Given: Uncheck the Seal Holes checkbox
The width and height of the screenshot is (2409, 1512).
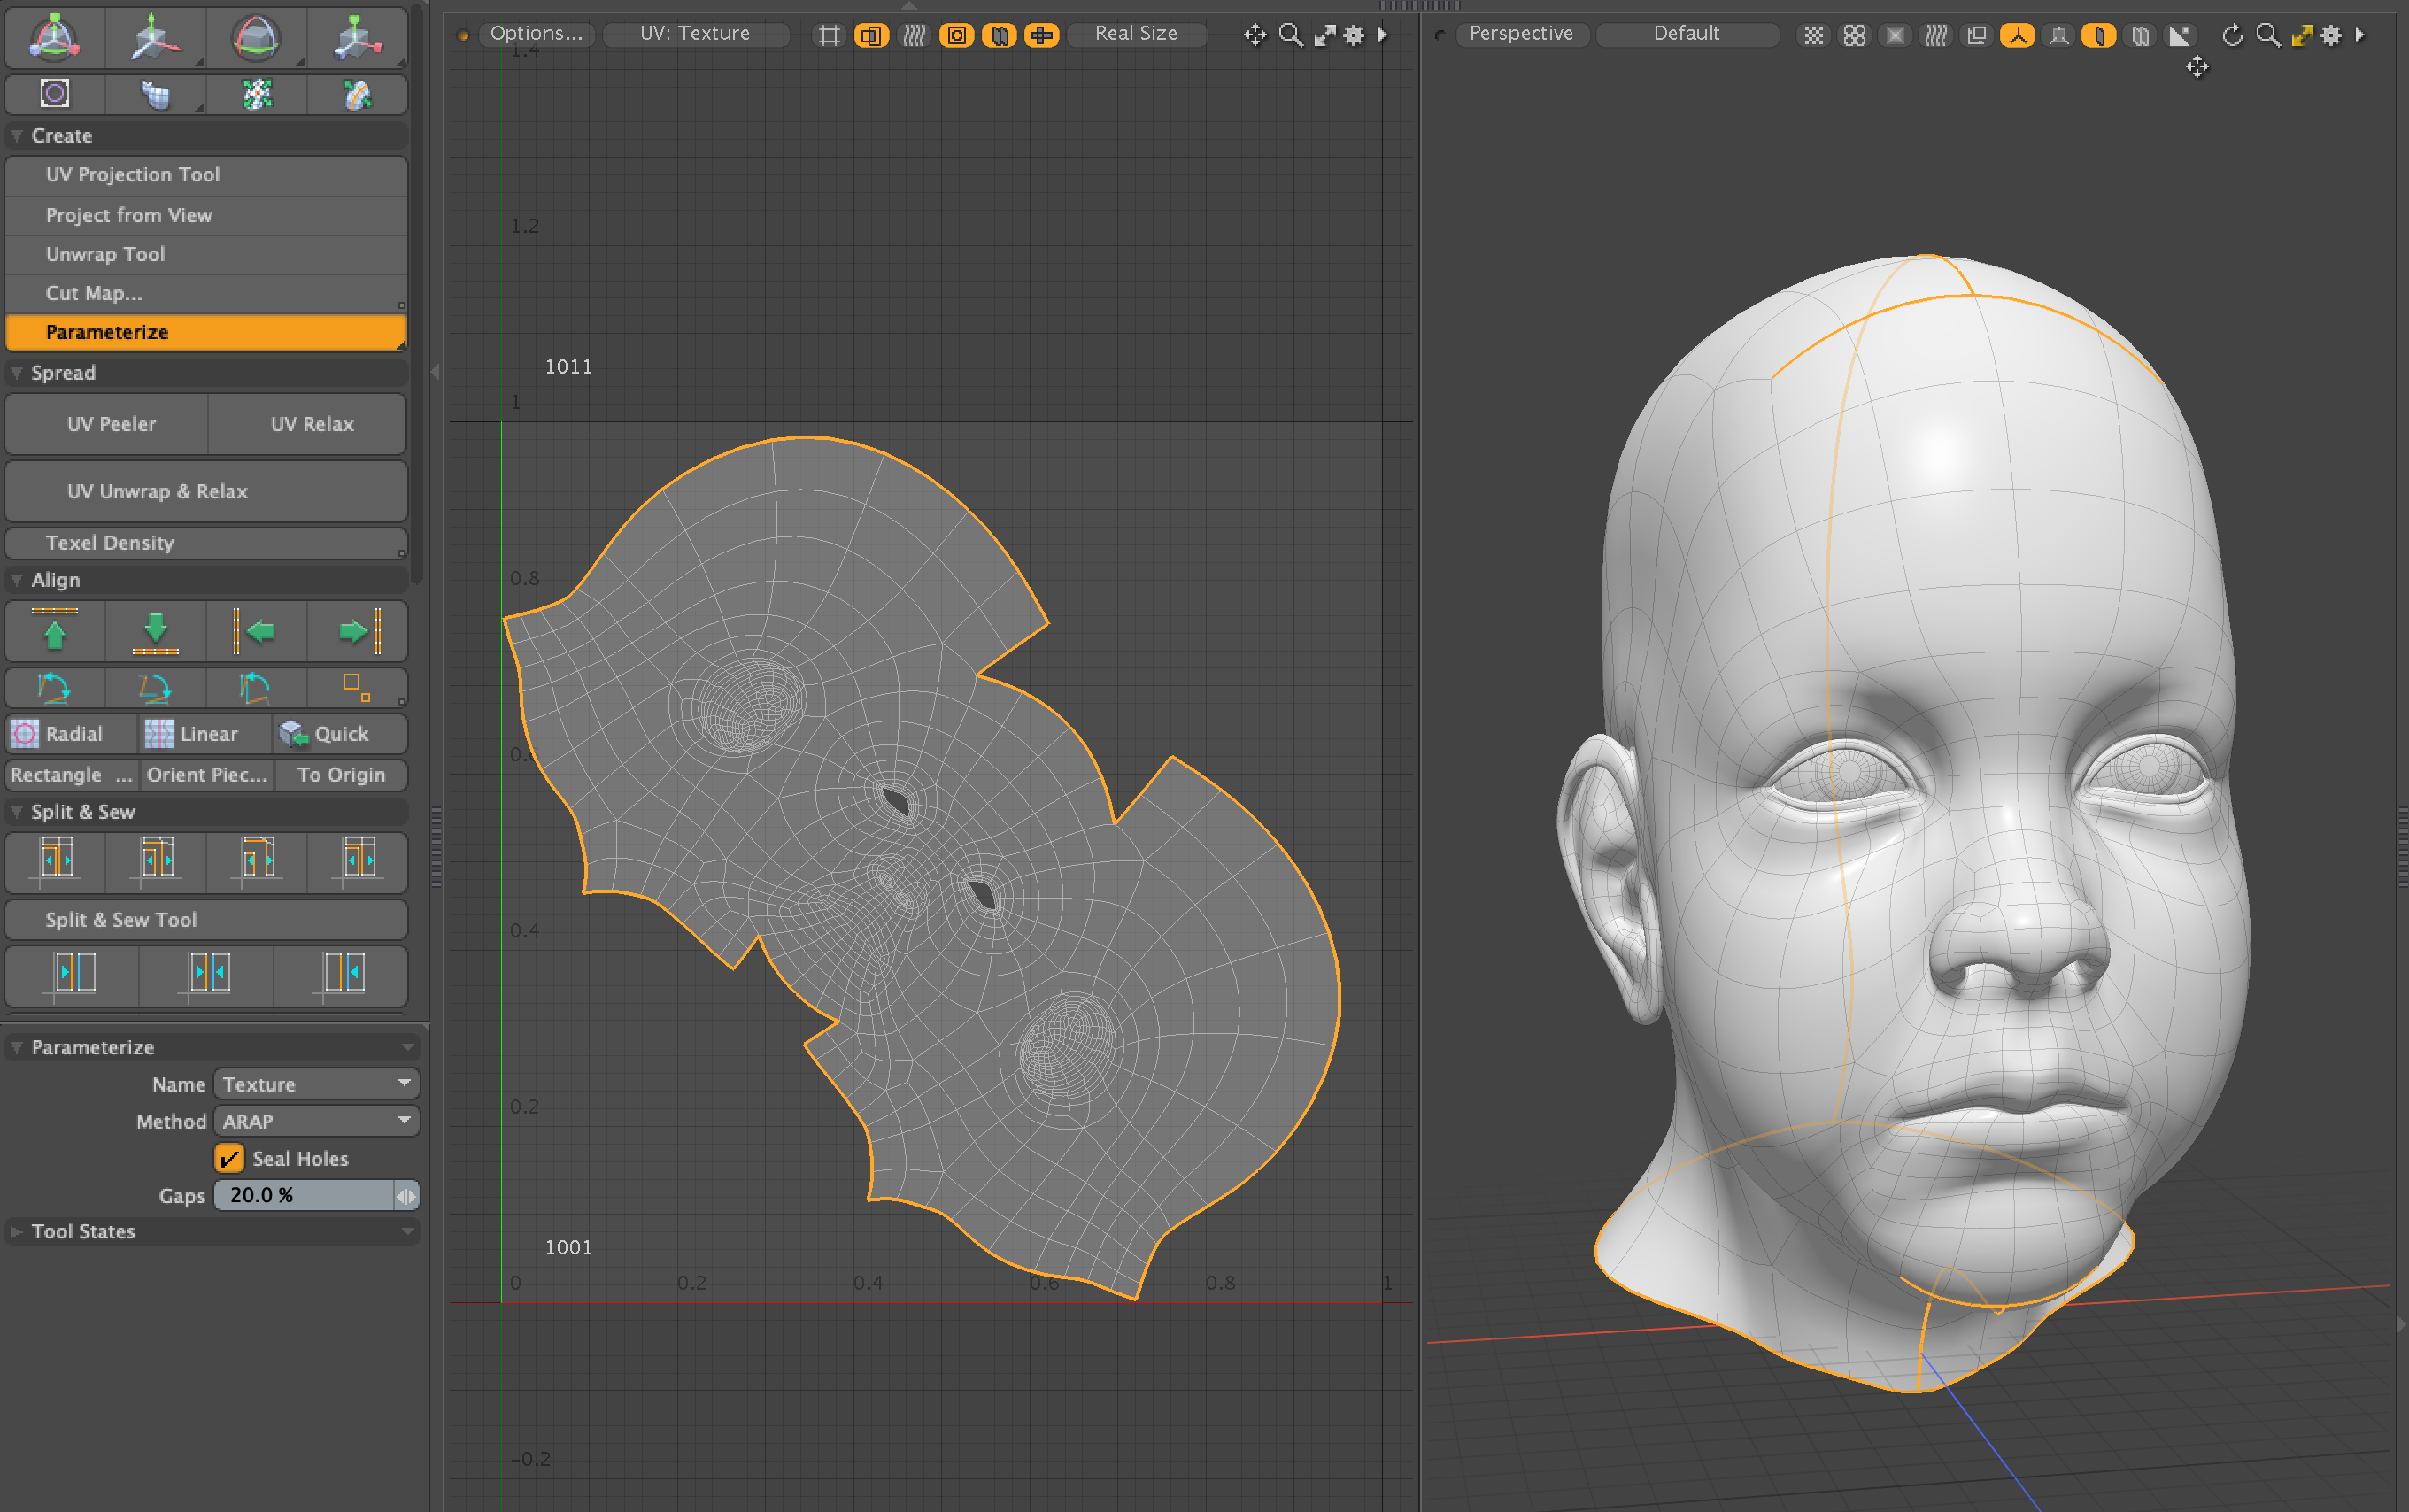Looking at the screenshot, I should (x=229, y=1158).
